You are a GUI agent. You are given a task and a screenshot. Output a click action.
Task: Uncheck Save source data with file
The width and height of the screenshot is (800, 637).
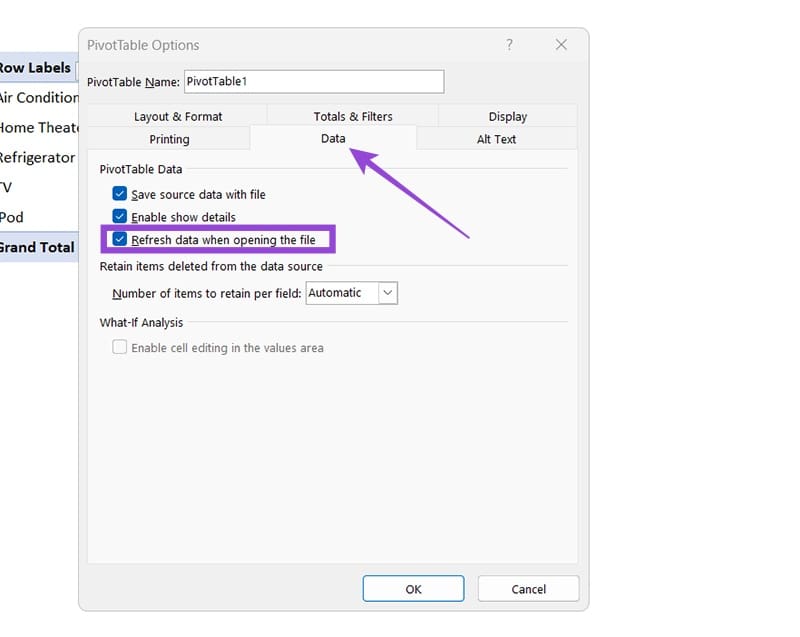point(120,194)
